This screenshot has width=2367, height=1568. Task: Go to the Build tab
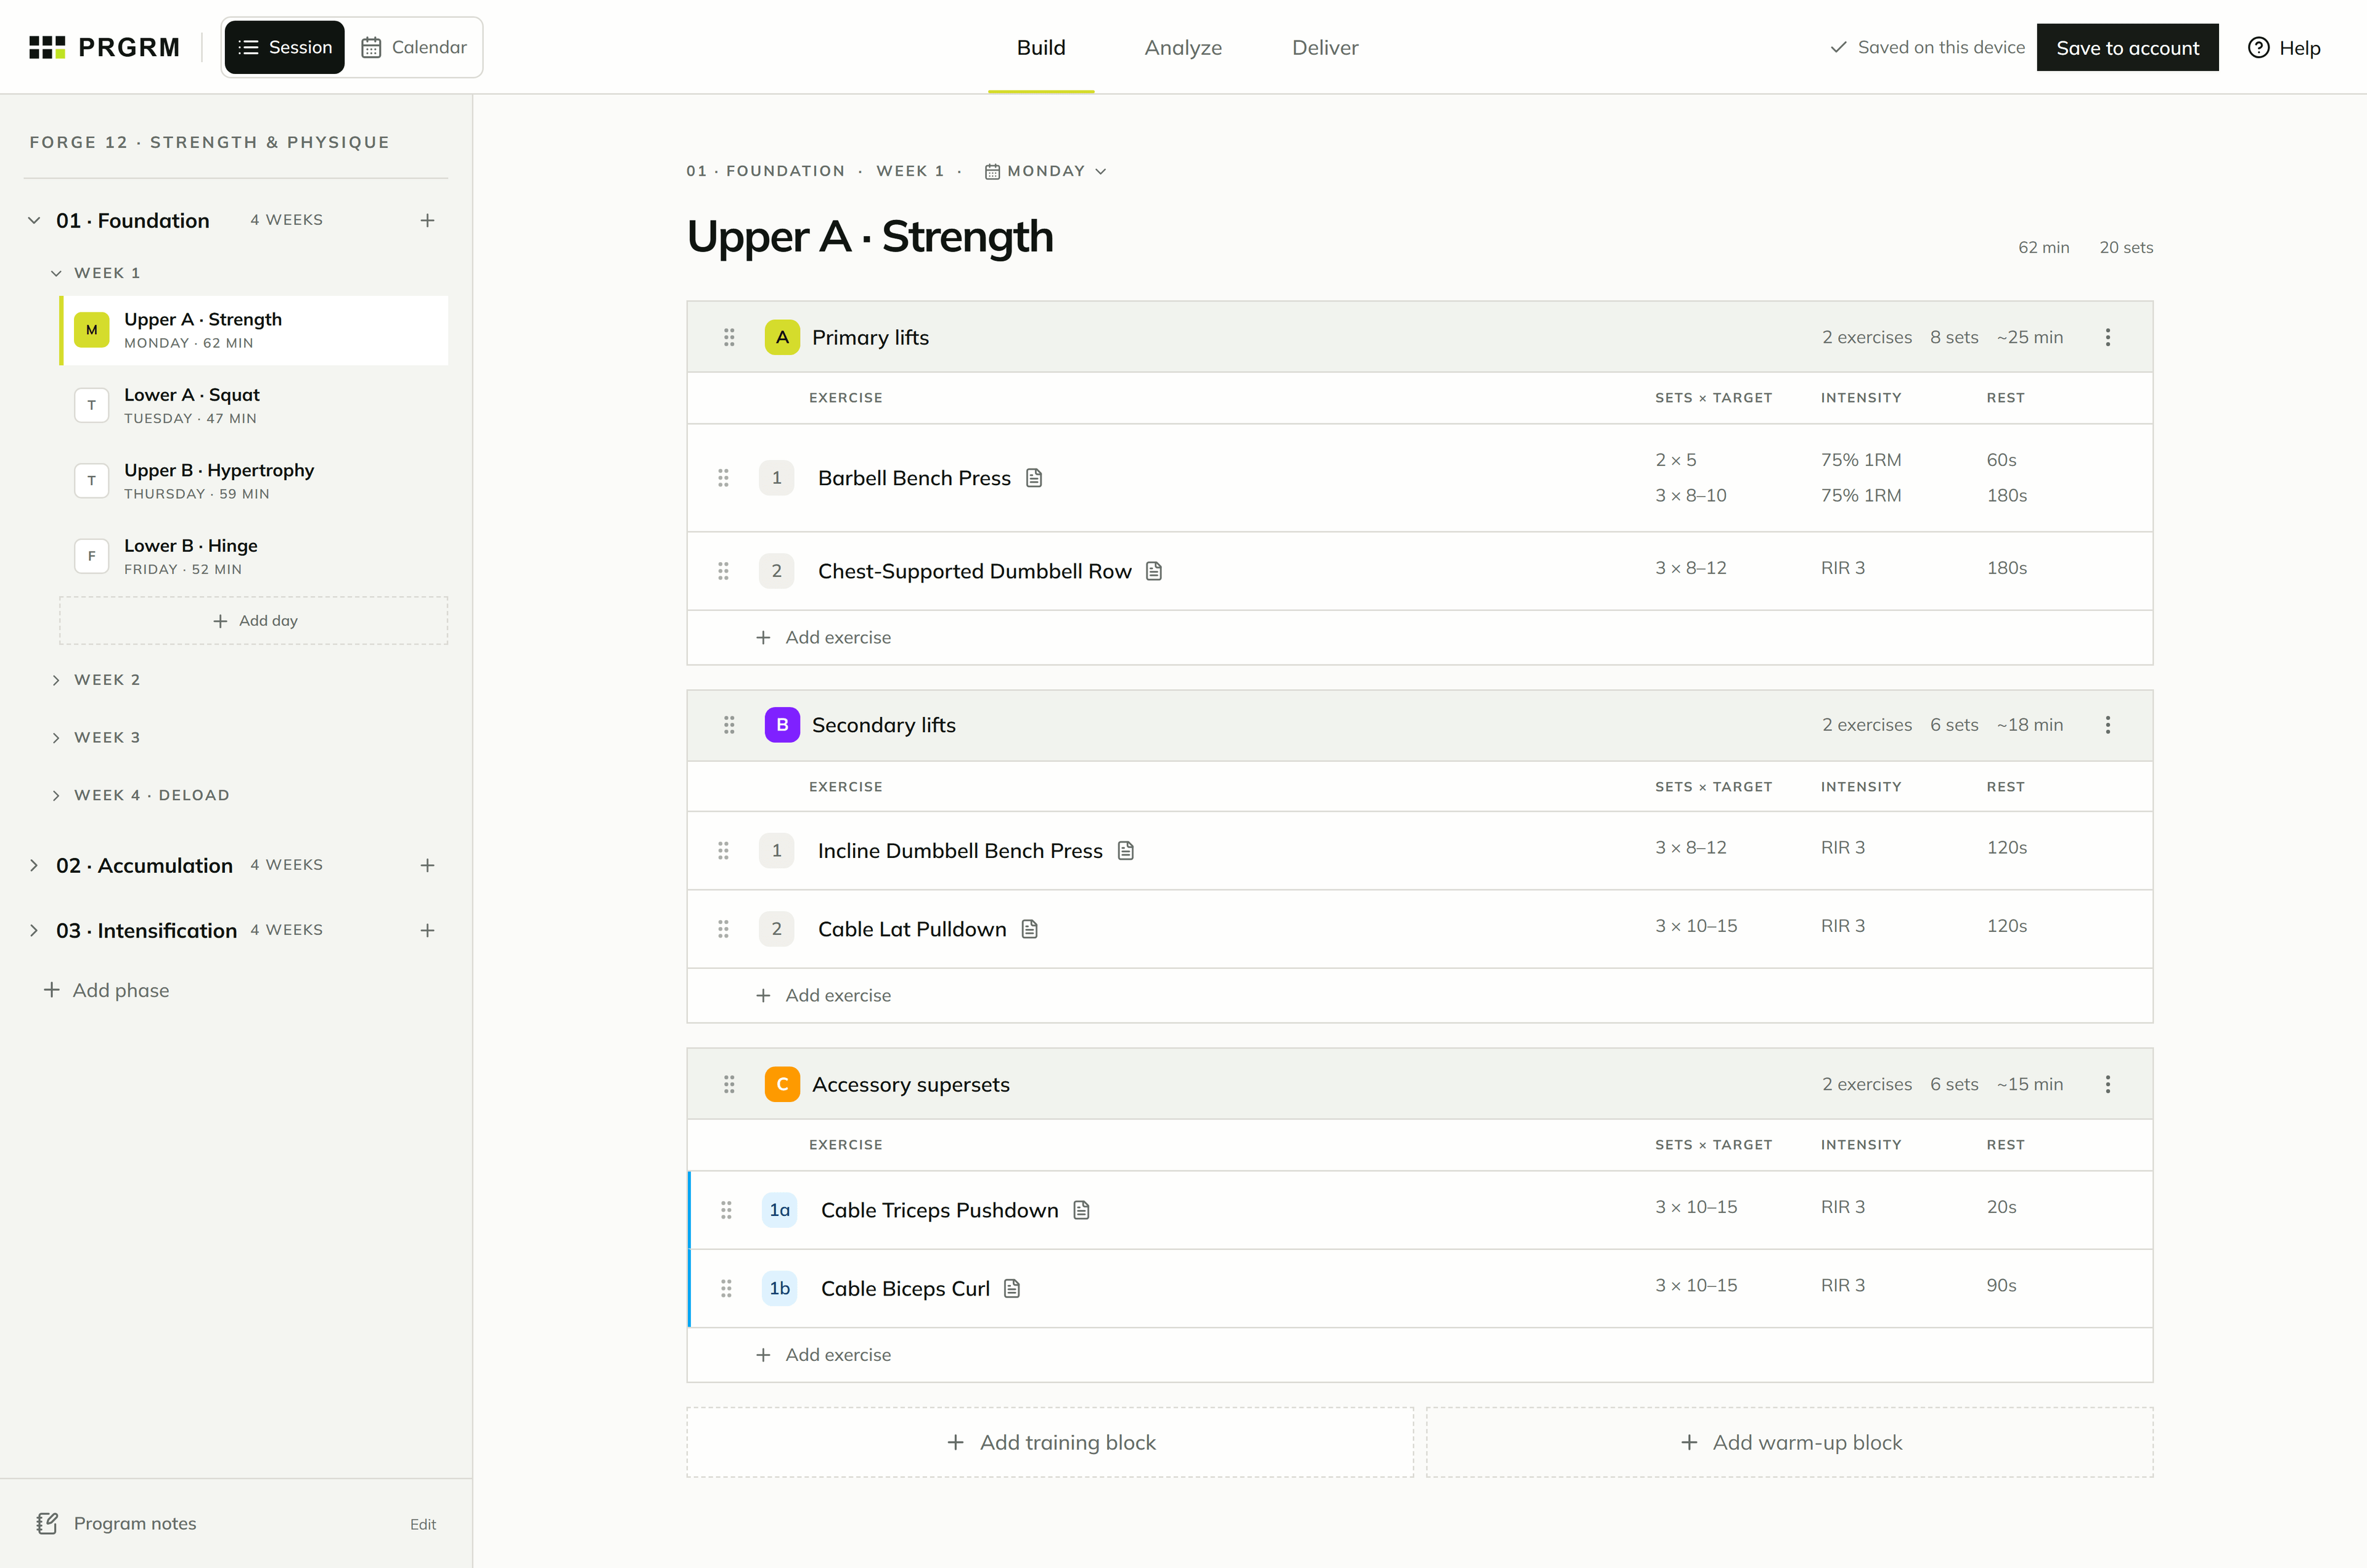pos(1041,47)
